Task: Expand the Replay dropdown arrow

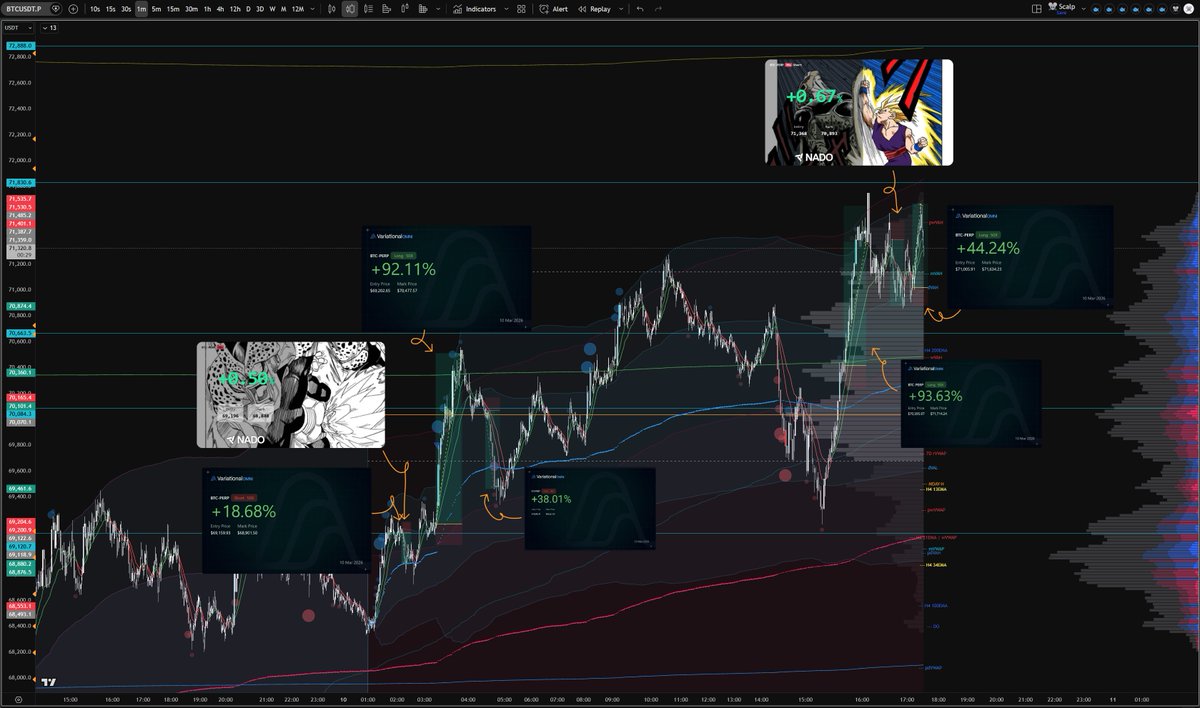Action: click(621, 9)
